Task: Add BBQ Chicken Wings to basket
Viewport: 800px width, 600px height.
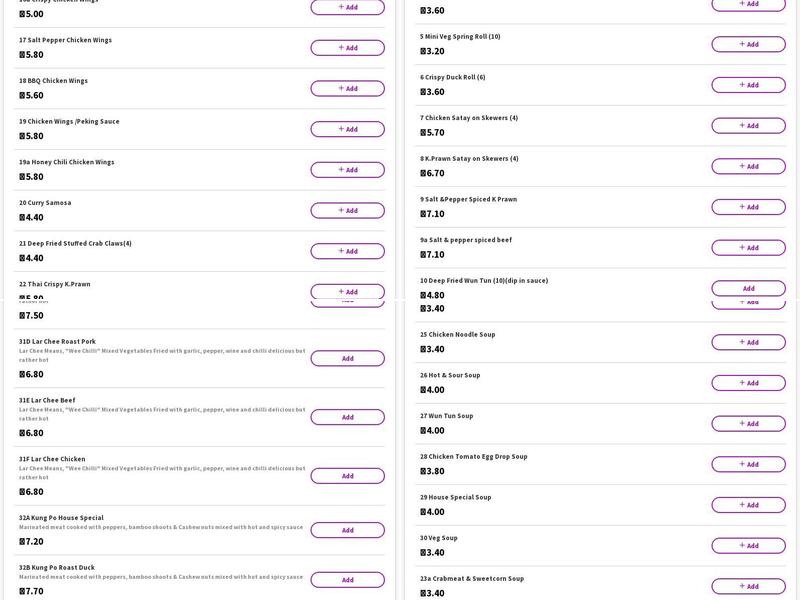Action: 347,88
